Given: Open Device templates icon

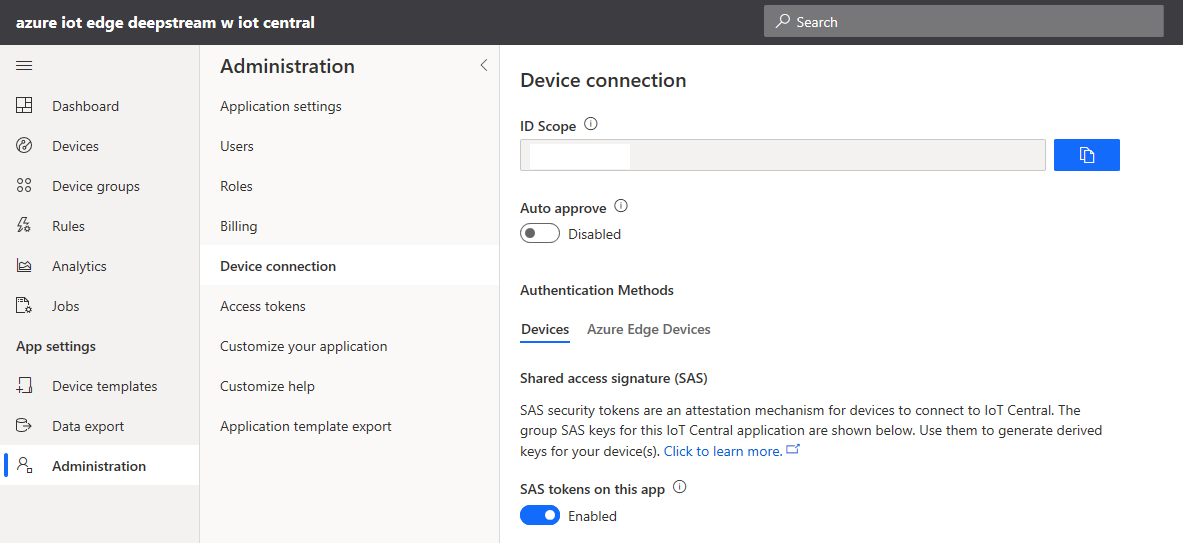Looking at the screenshot, I should tap(25, 386).
